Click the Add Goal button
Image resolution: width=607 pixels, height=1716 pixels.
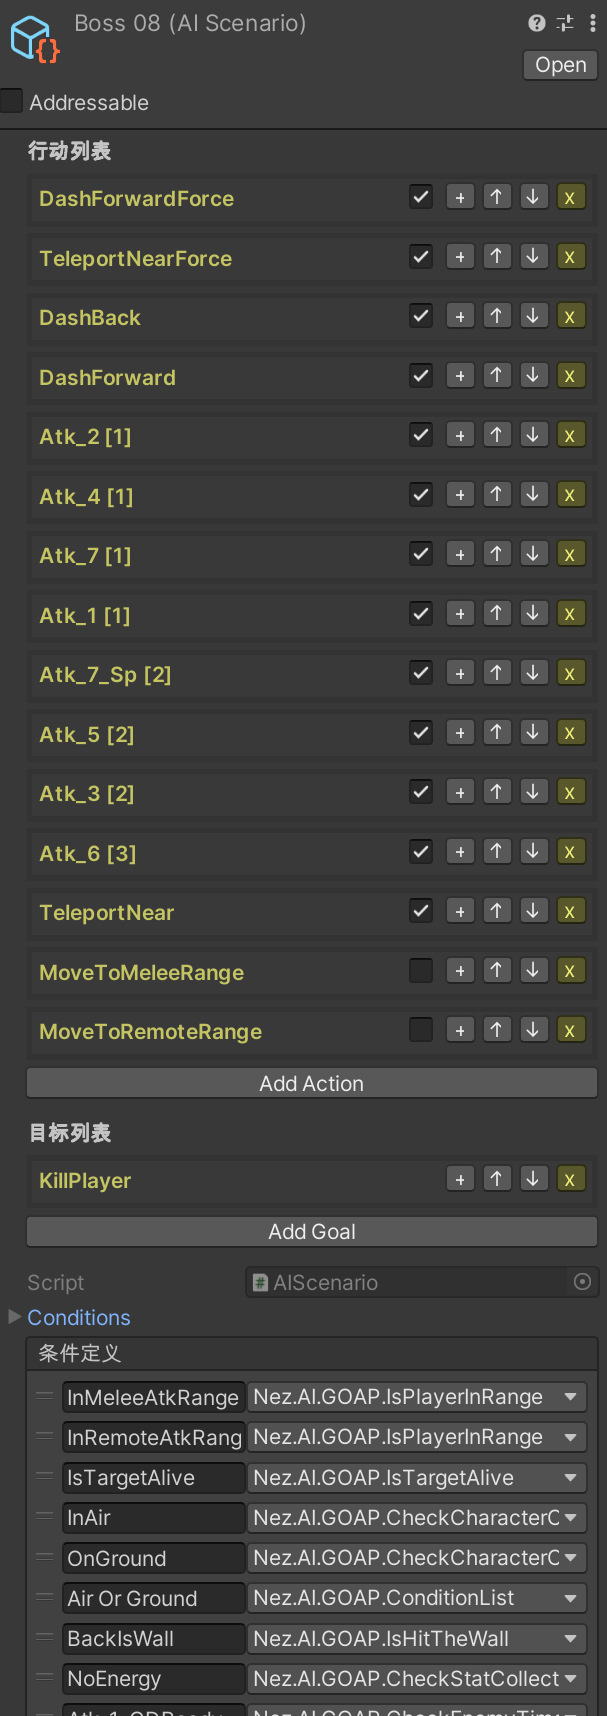pos(312,1232)
